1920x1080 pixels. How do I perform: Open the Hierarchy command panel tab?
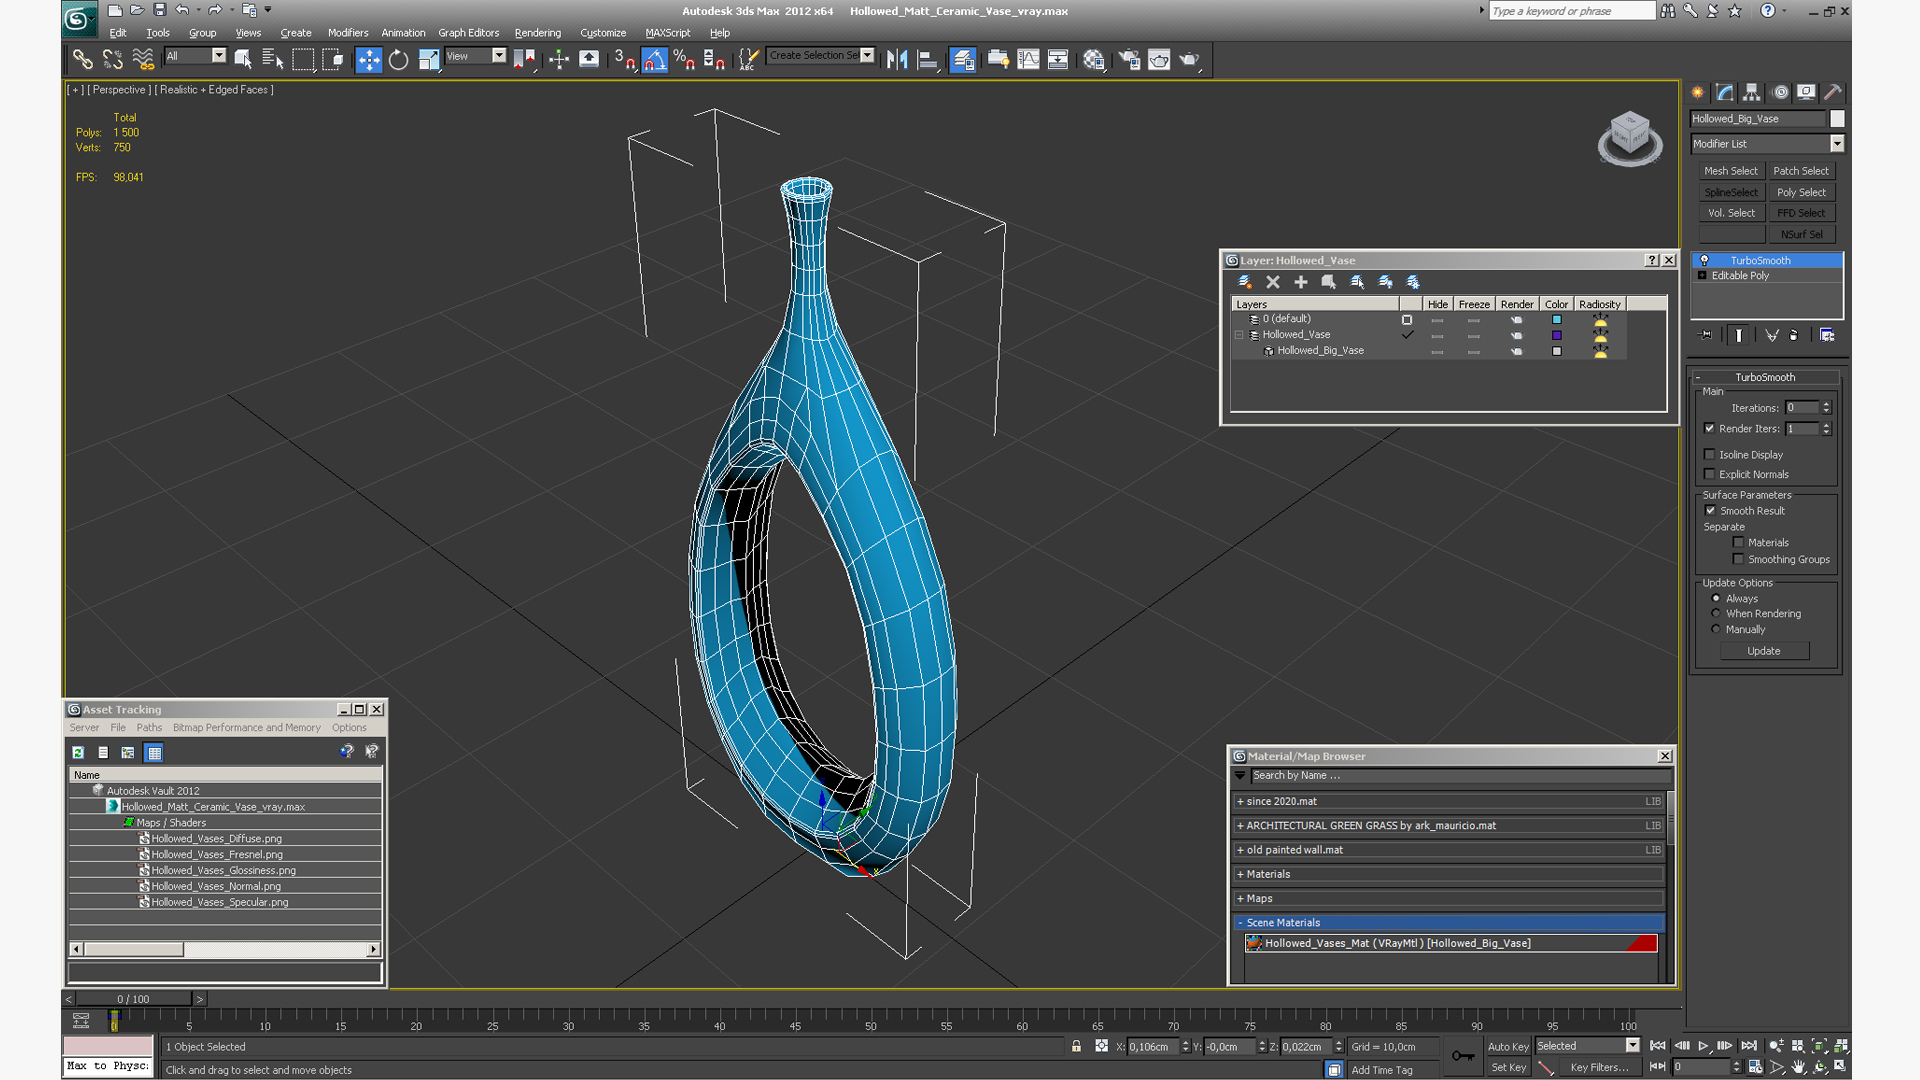(x=1752, y=92)
